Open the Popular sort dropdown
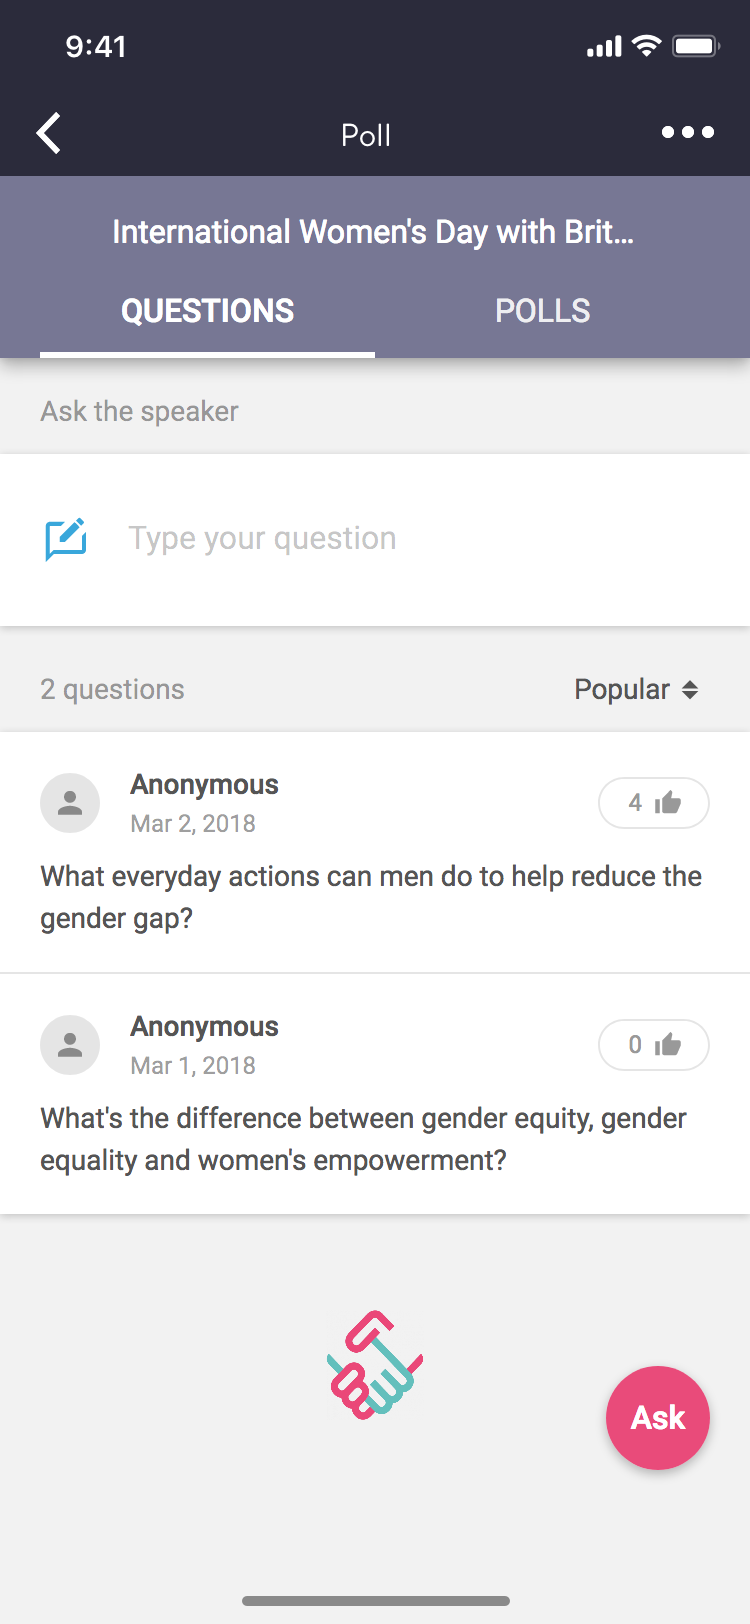This screenshot has width=750, height=1624. (636, 690)
